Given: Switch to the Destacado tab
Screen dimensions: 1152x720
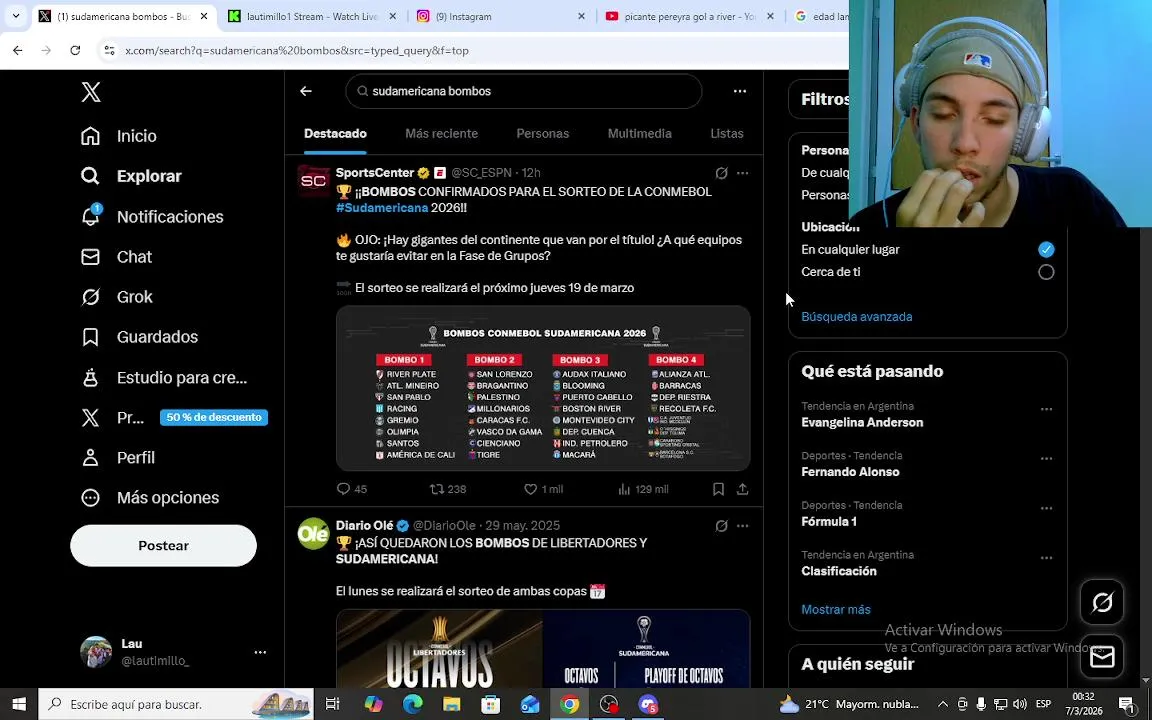Looking at the screenshot, I should pyautogui.click(x=335, y=134).
